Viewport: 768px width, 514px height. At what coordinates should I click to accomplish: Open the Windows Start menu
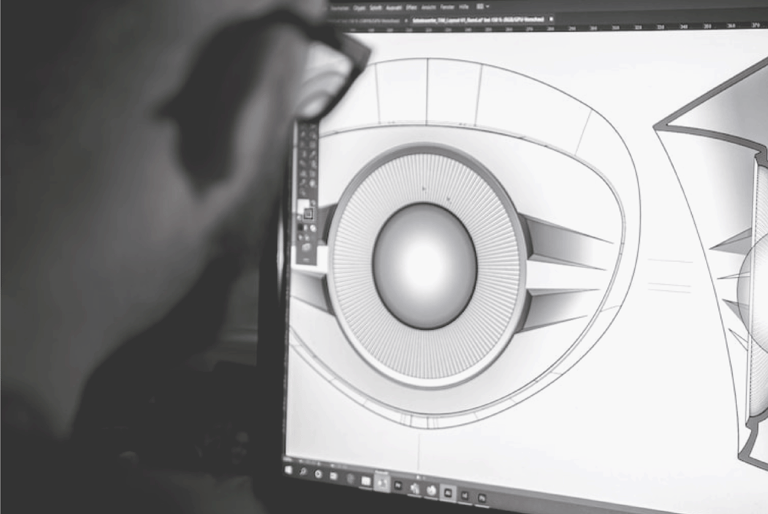click(288, 470)
